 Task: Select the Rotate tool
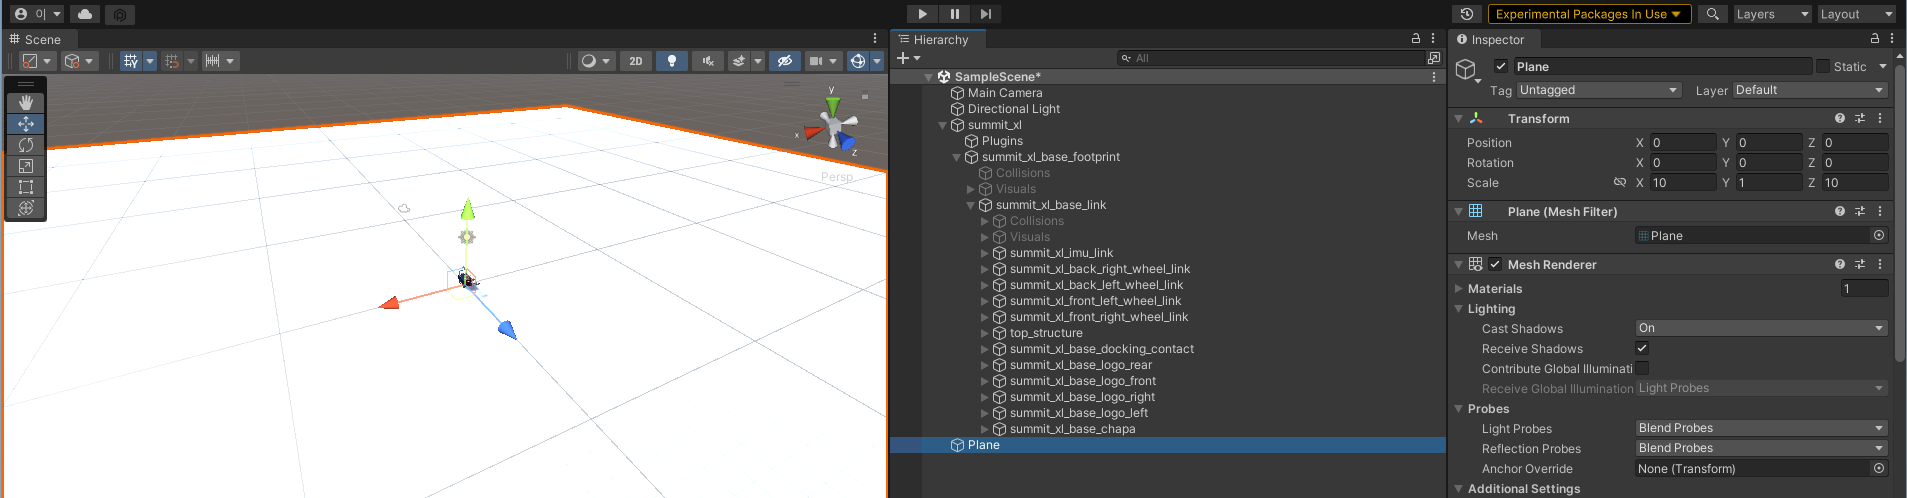[26, 145]
